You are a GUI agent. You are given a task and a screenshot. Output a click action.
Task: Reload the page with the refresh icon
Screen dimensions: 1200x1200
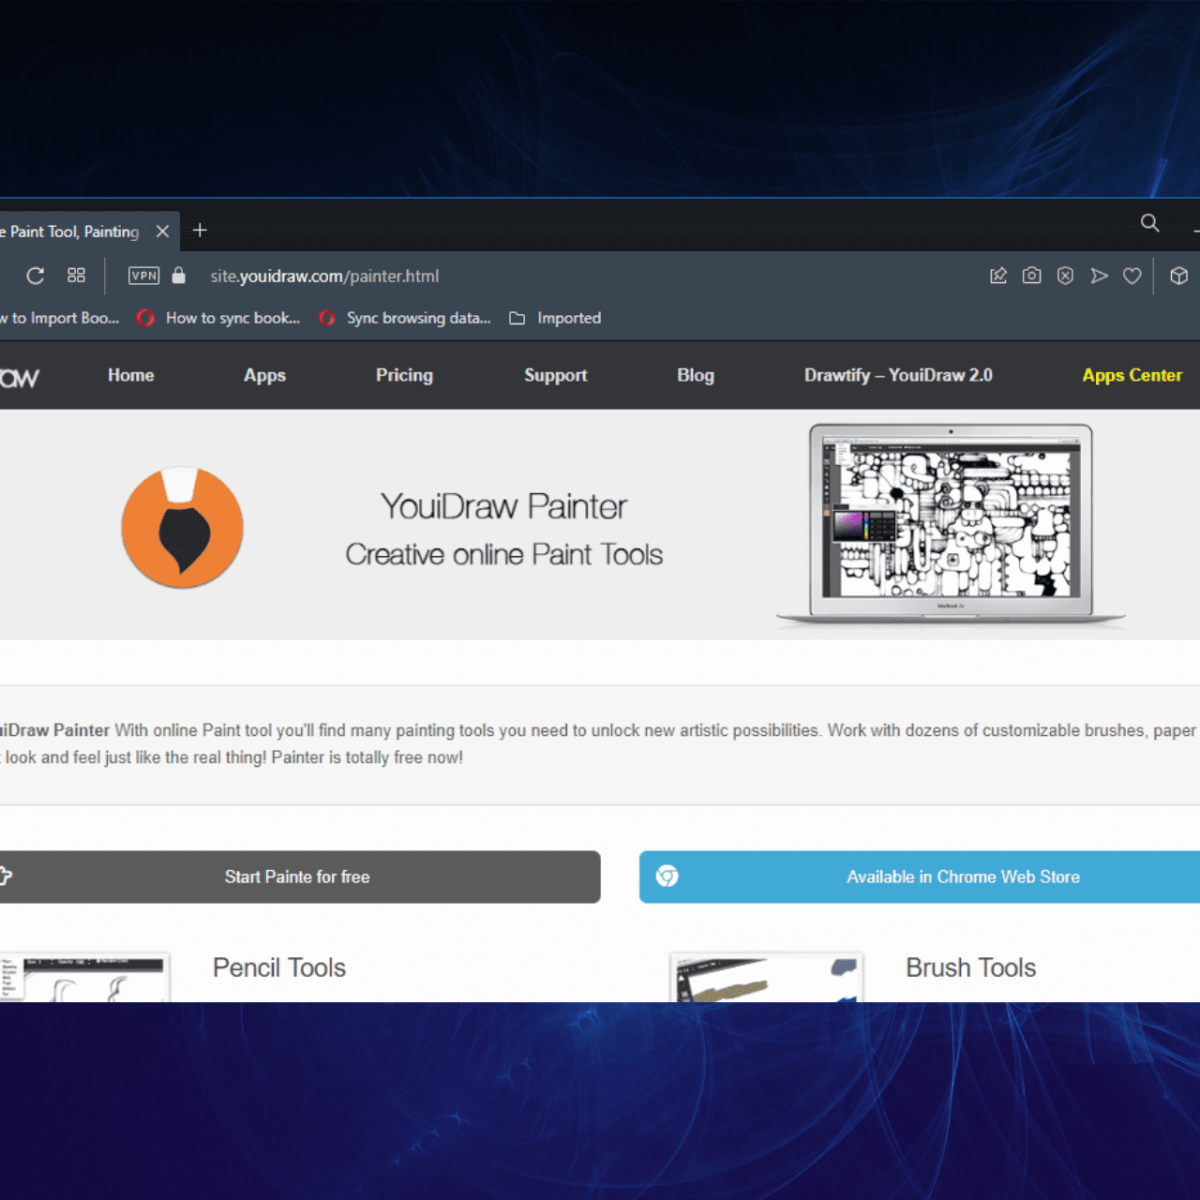coord(35,276)
